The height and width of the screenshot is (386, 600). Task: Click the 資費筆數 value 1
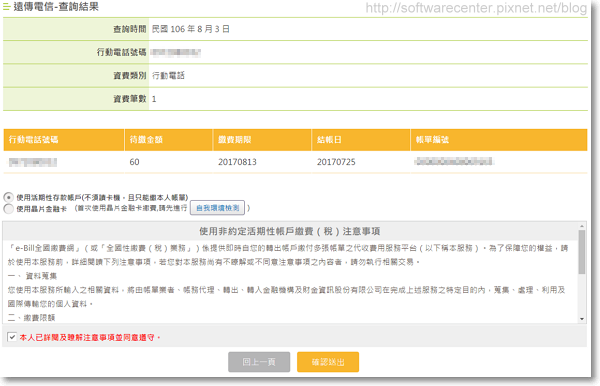154,99
